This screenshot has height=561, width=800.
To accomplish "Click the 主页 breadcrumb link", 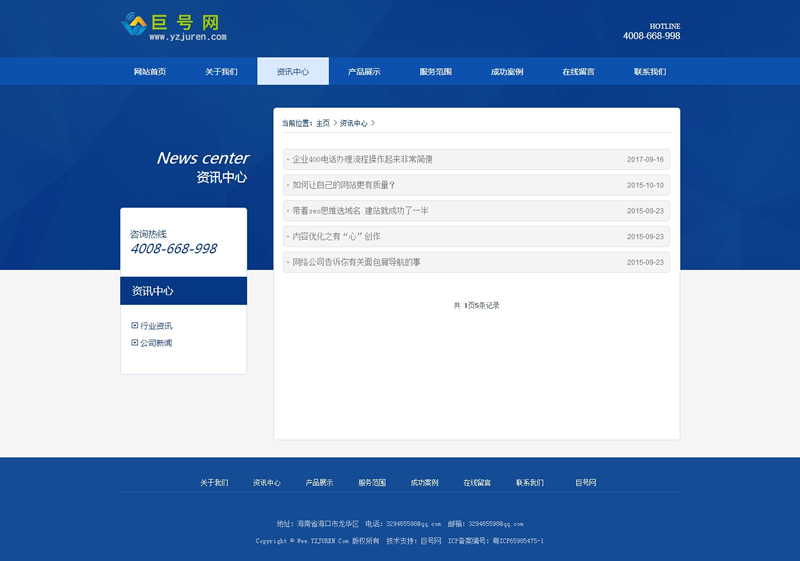I will coord(323,123).
